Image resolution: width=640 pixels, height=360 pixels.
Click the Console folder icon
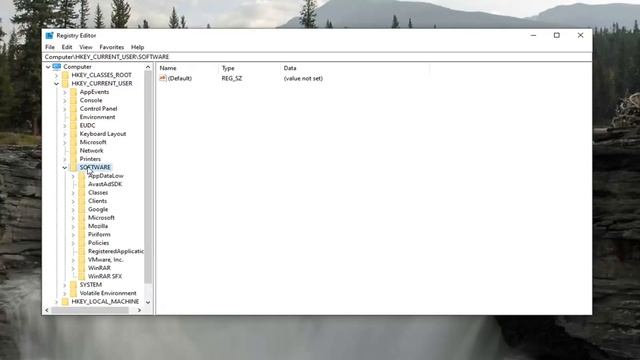click(x=73, y=100)
